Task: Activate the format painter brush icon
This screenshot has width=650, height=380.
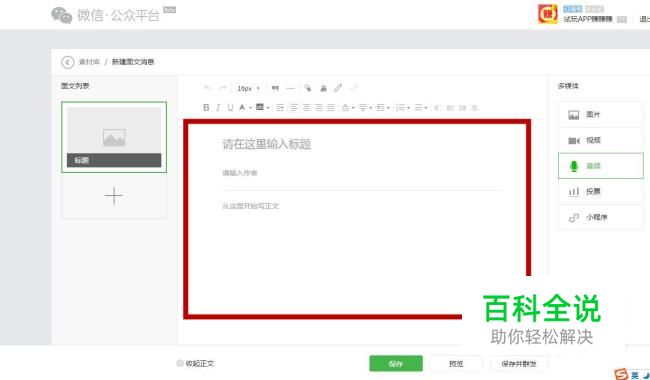Action: pos(323,88)
